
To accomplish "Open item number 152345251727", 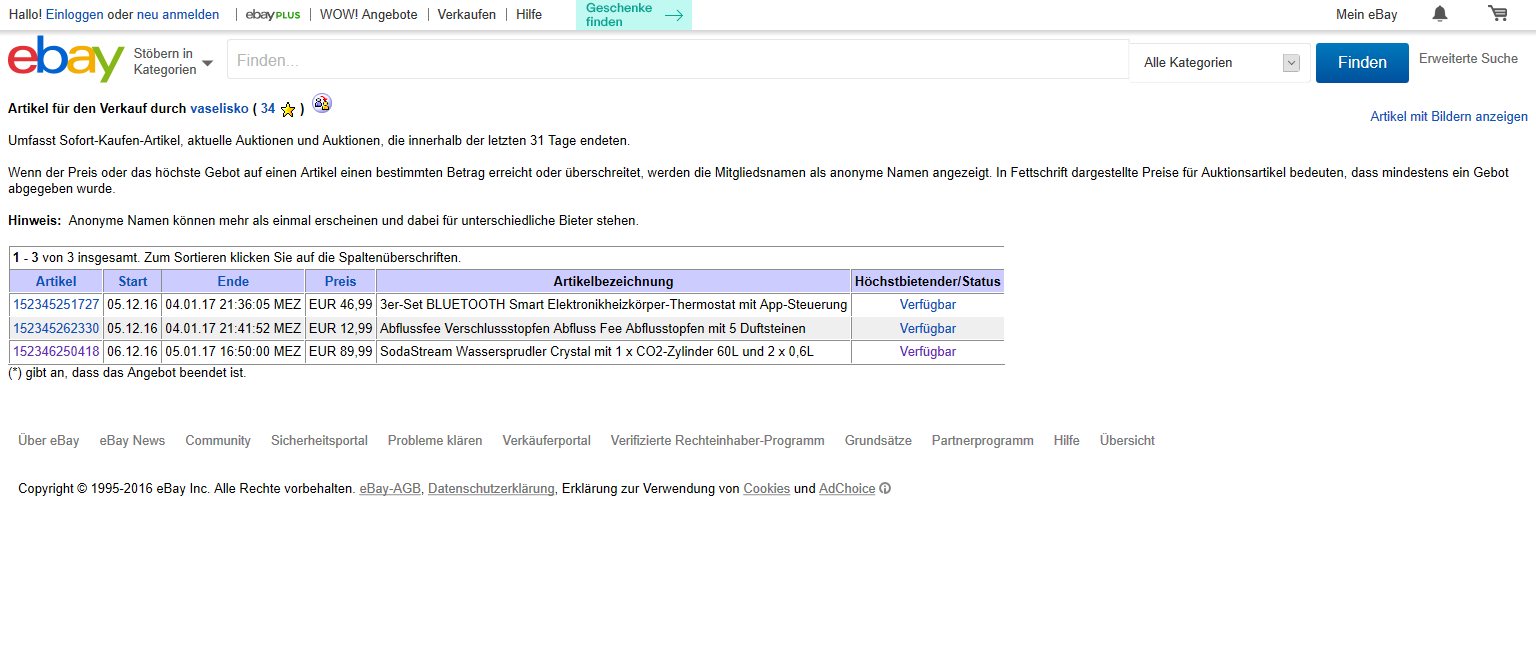I will coord(56,304).
